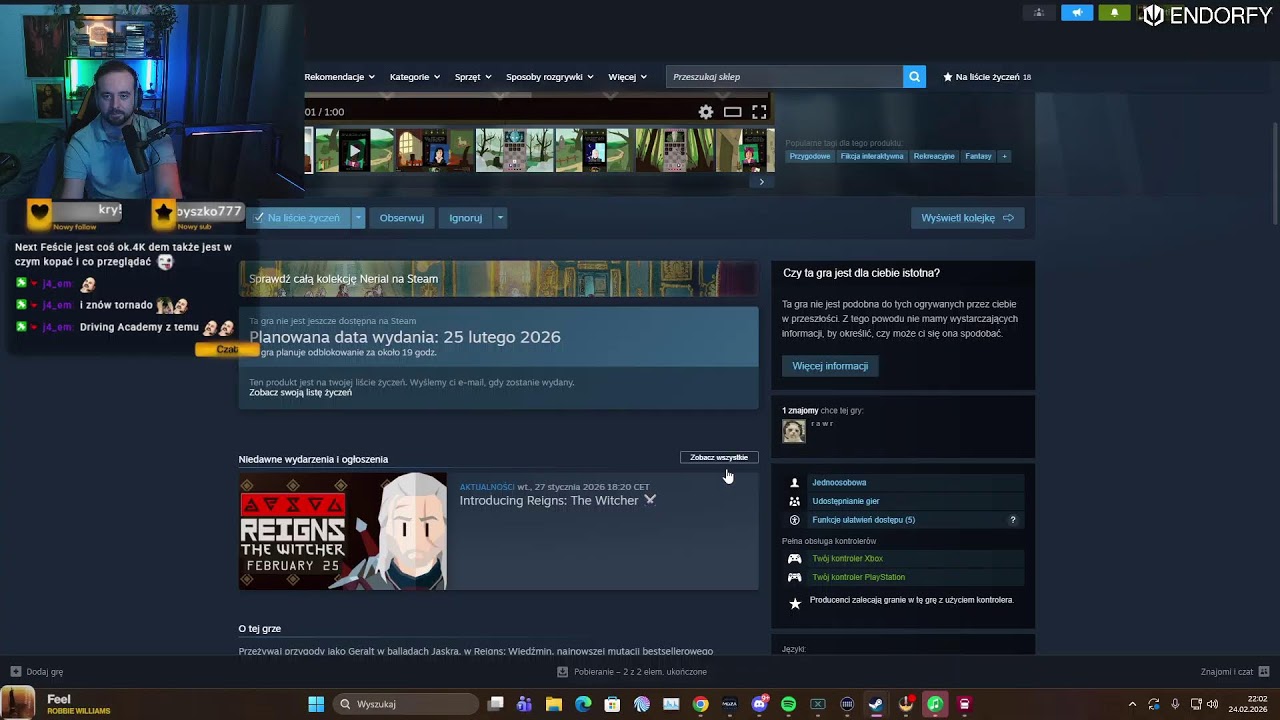Open the MUZA app on the taskbar

[x=730, y=704]
